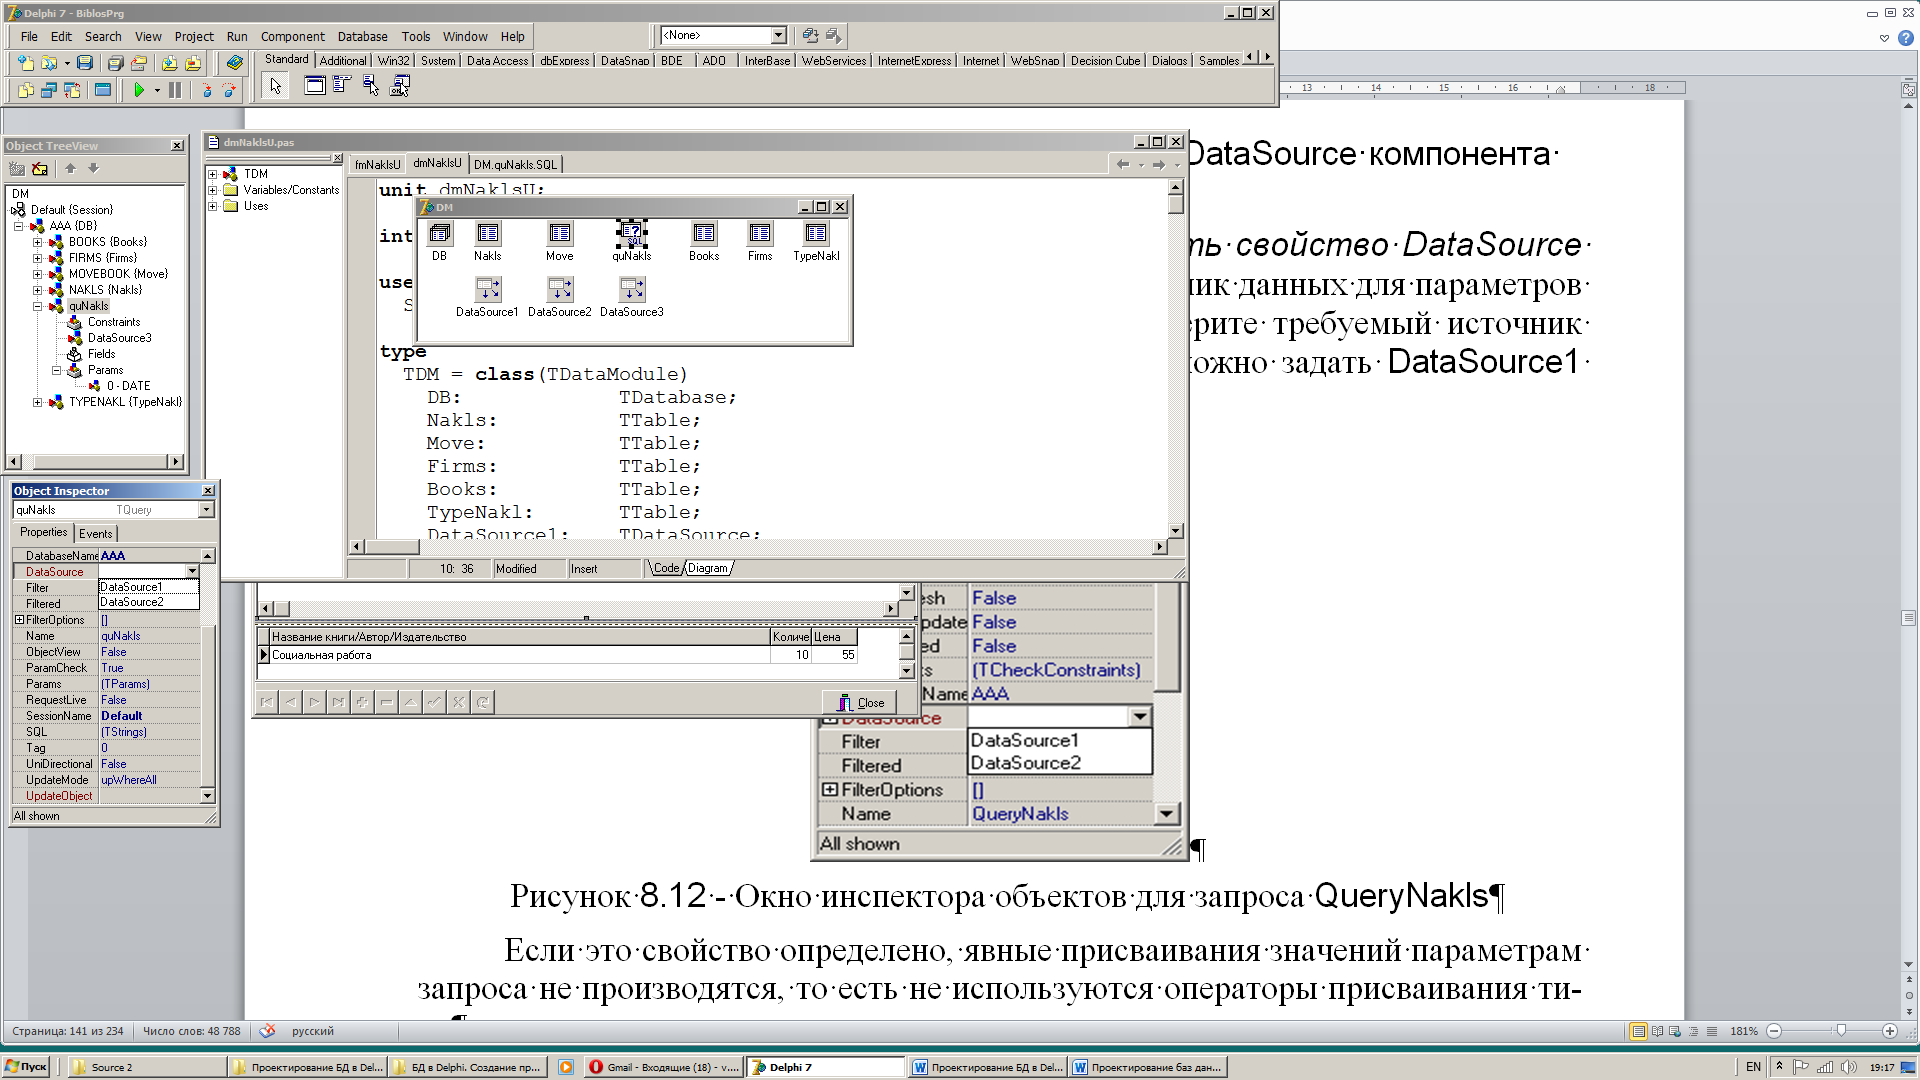Run the project with green arrow
1920x1080 pixels.
coord(139,90)
